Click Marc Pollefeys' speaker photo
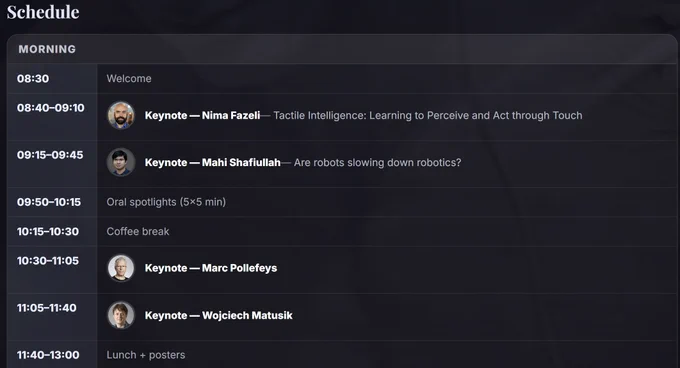Screen dimensions: 680x368 coord(121,268)
